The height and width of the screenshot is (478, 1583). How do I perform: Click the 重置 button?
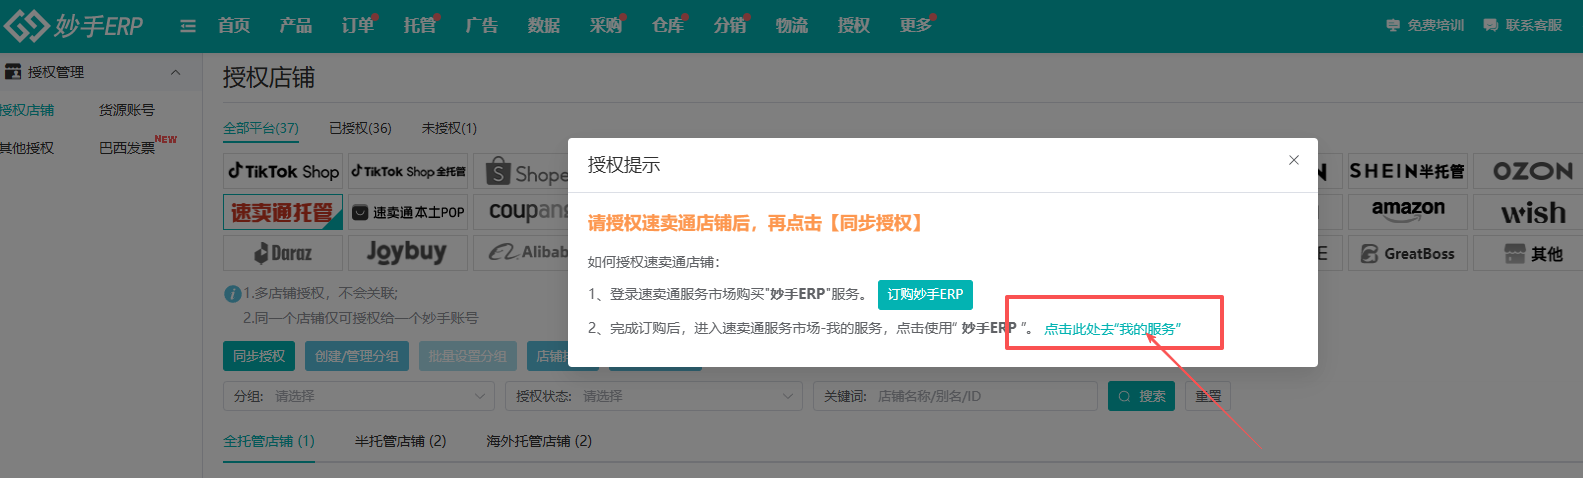(x=1208, y=396)
